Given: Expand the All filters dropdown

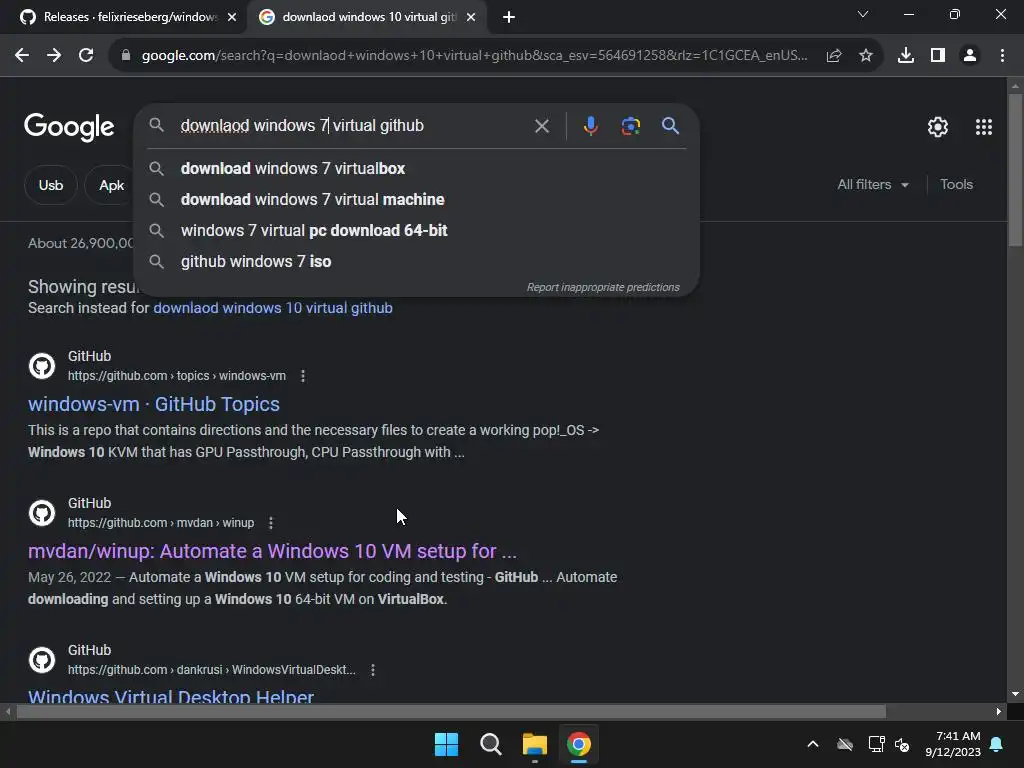Looking at the screenshot, I should (x=872, y=185).
